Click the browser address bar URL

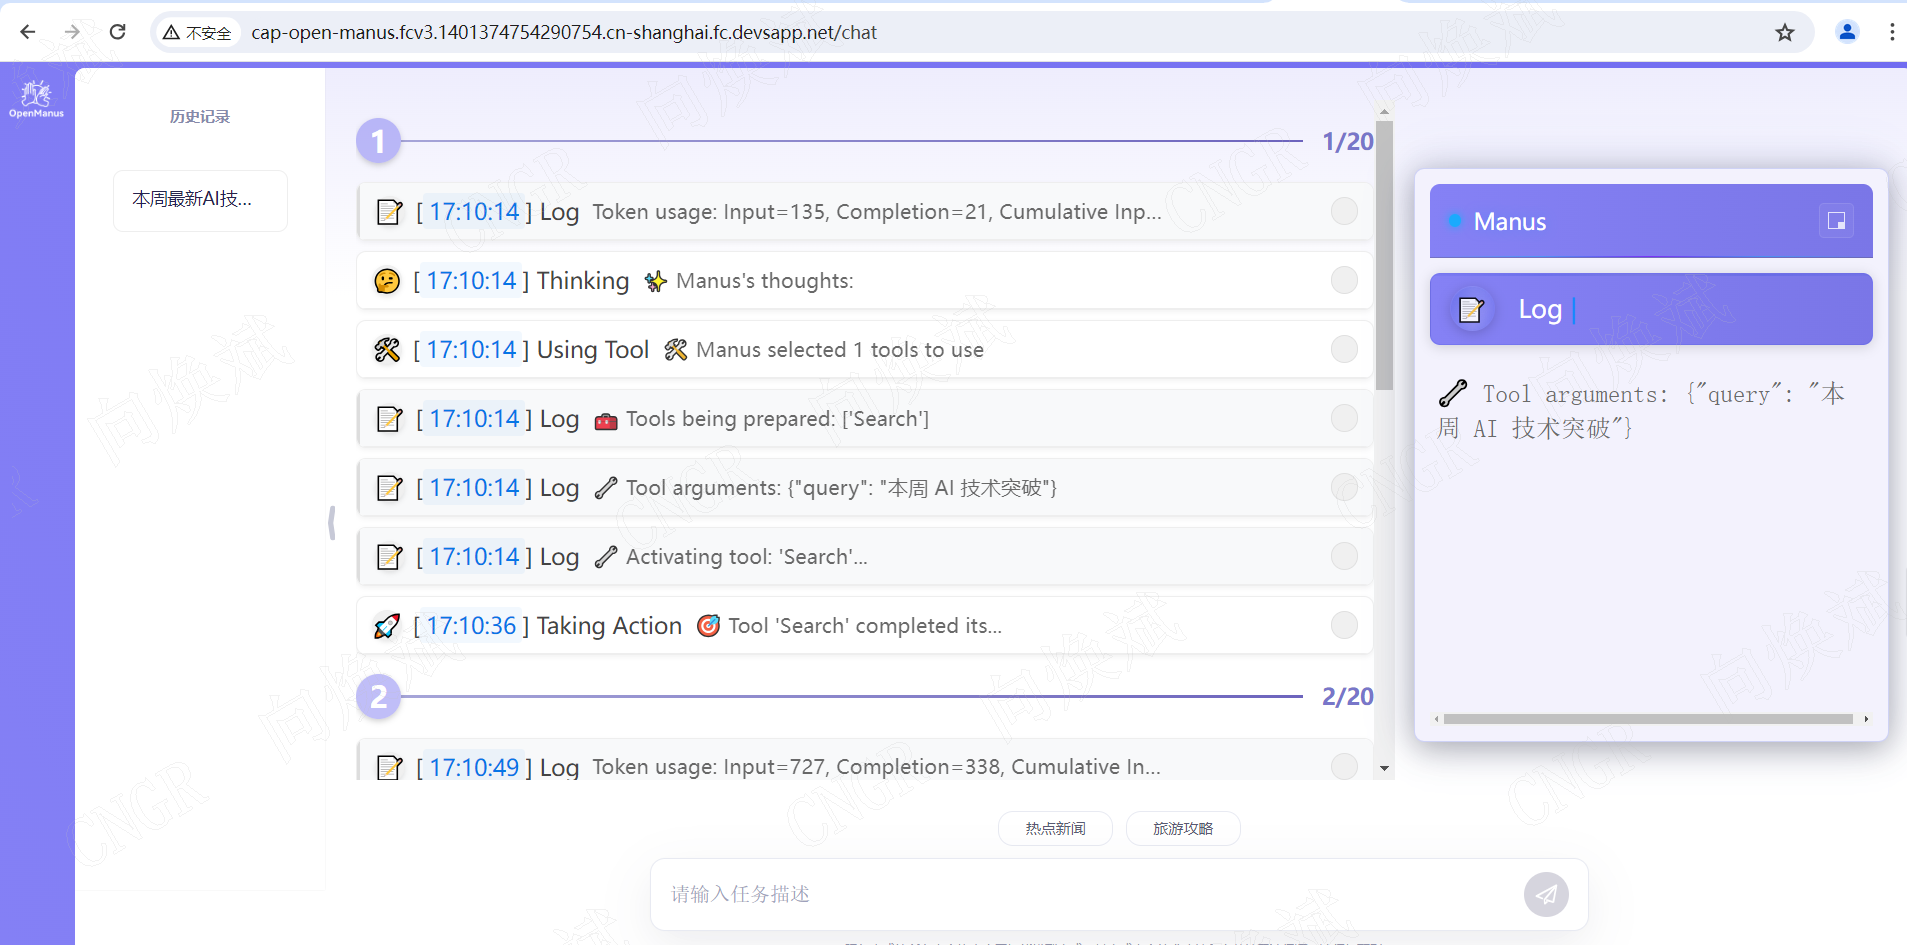pos(564,32)
